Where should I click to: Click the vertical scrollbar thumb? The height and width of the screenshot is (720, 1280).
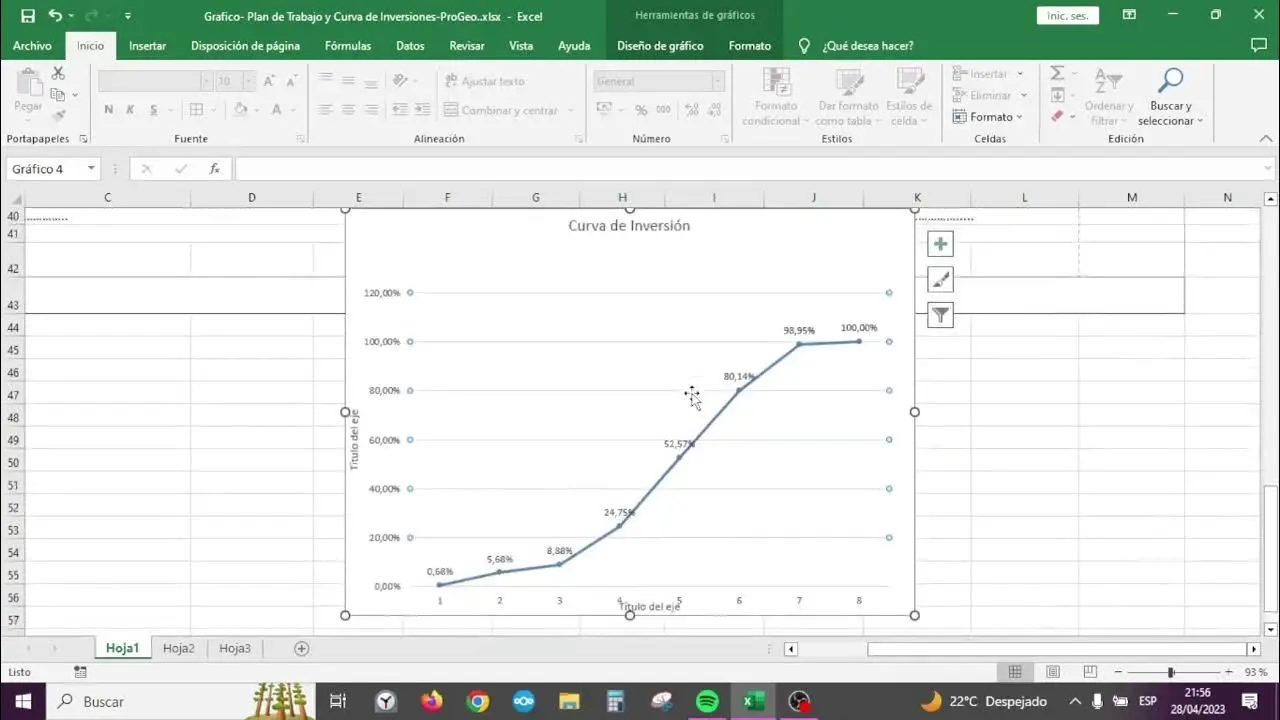click(1271, 548)
